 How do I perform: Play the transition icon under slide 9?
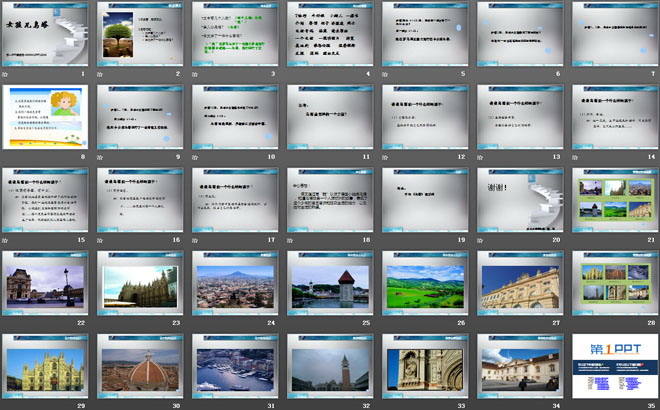[102, 157]
